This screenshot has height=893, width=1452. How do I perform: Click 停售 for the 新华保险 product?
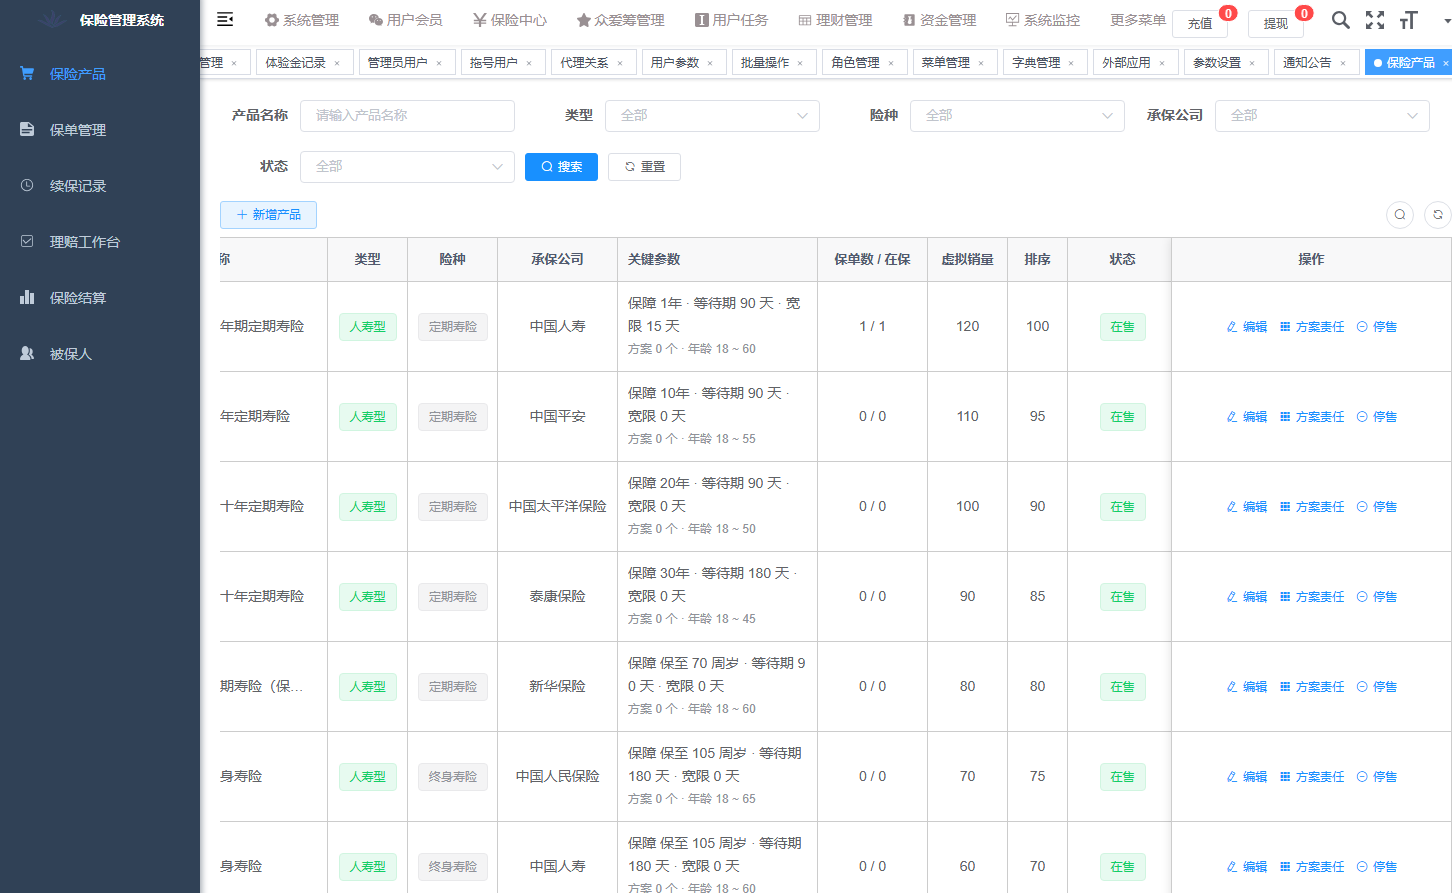[1377, 687]
